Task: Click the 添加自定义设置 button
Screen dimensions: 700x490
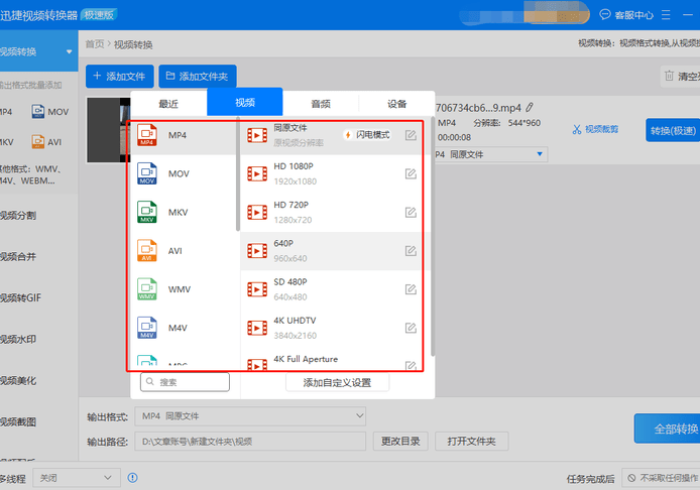Action: pos(337,382)
